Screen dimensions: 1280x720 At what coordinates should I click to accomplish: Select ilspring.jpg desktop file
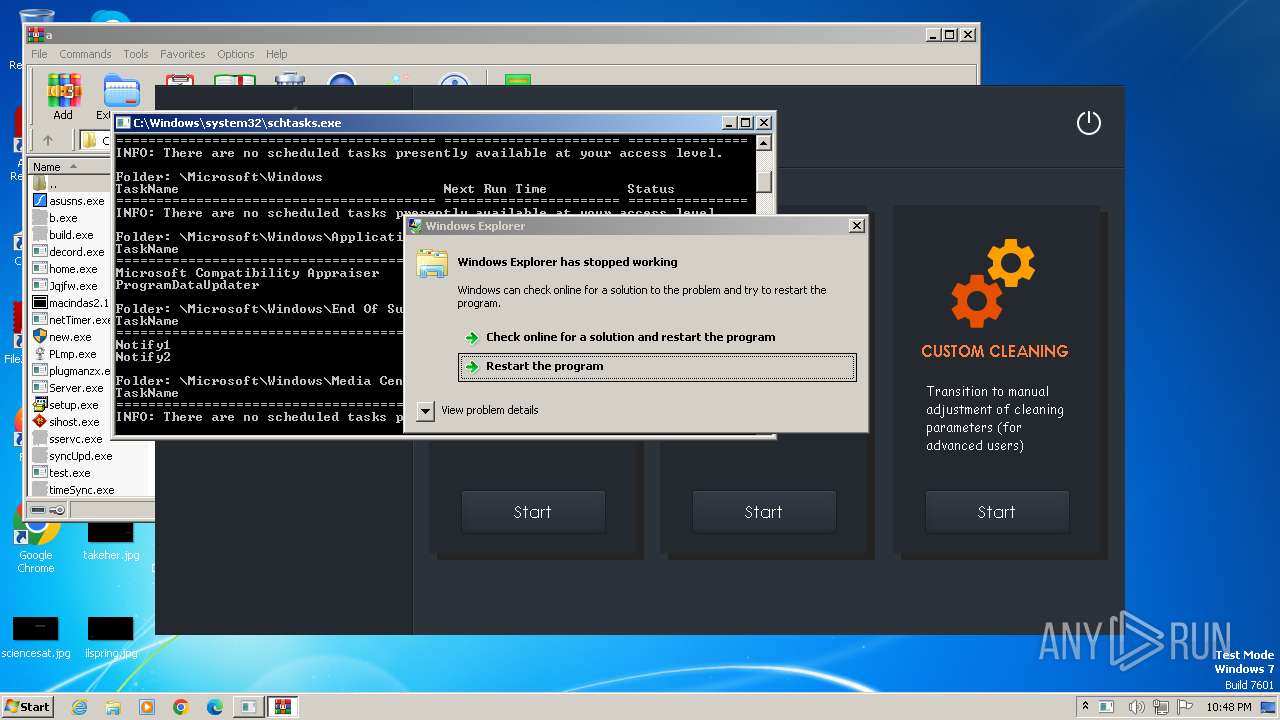click(110, 638)
